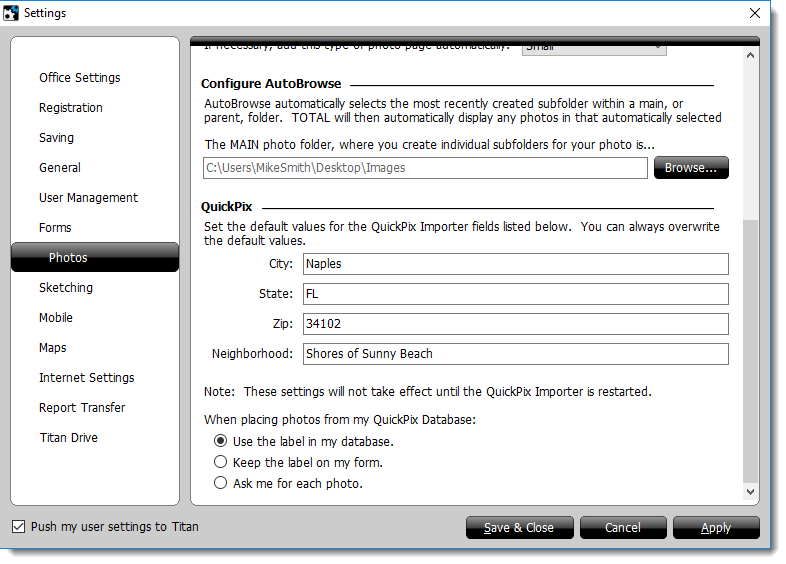Open the Titan Drive settings

click(x=68, y=438)
